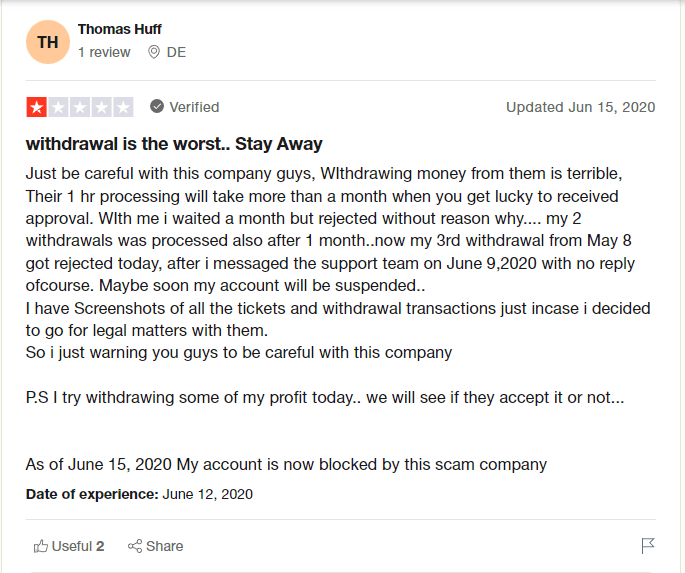The image size is (685, 573).
Task: Mark review as Useful
Action: point(69,546)
